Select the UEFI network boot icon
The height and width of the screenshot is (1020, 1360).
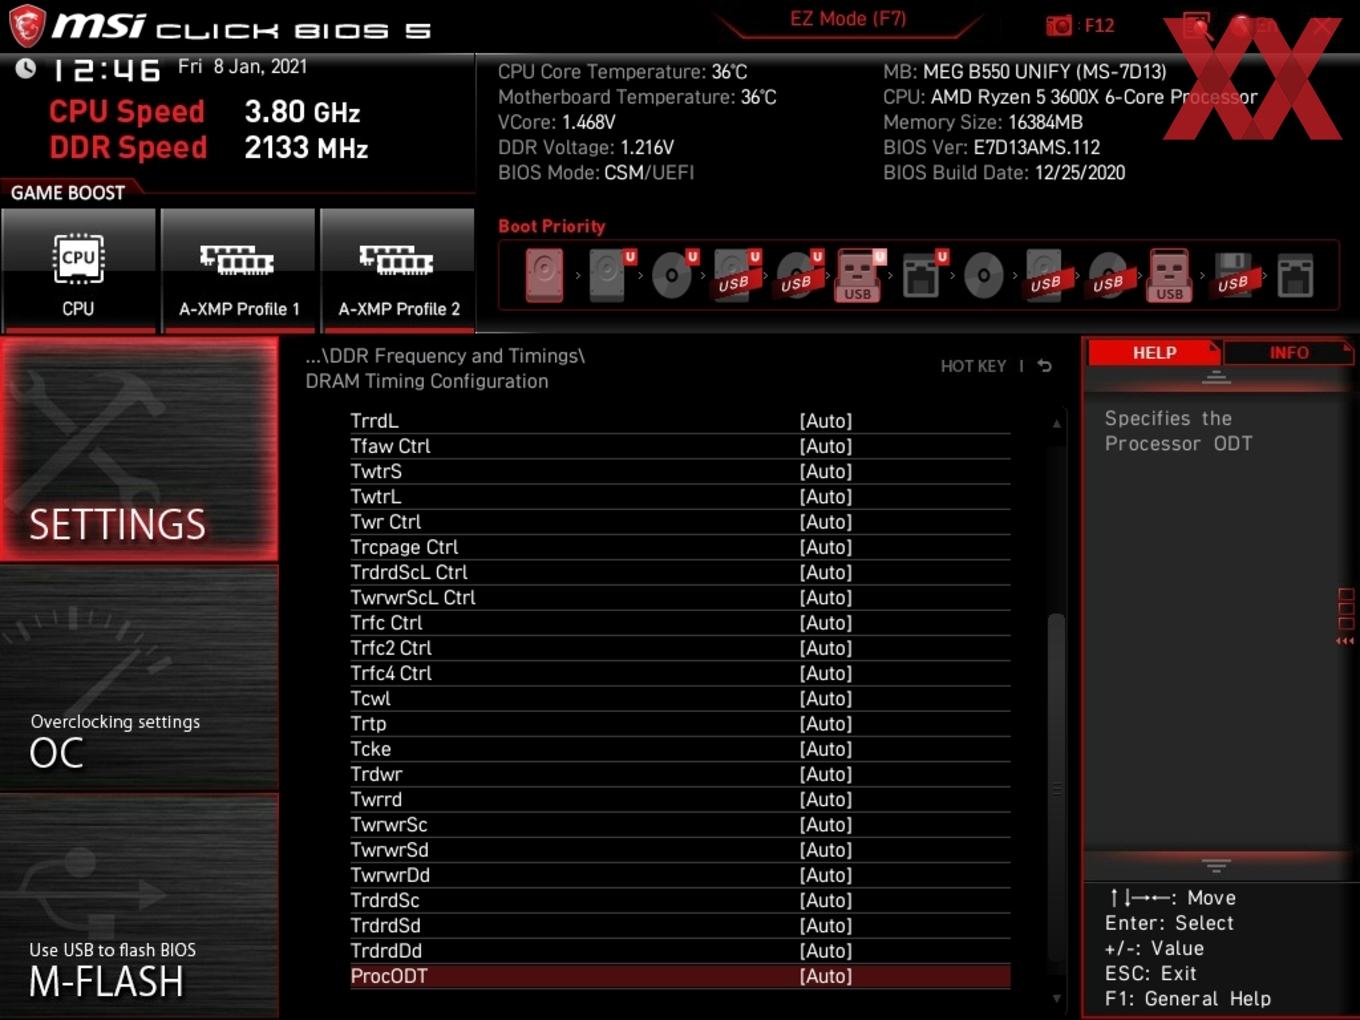(x=922, y=275)
